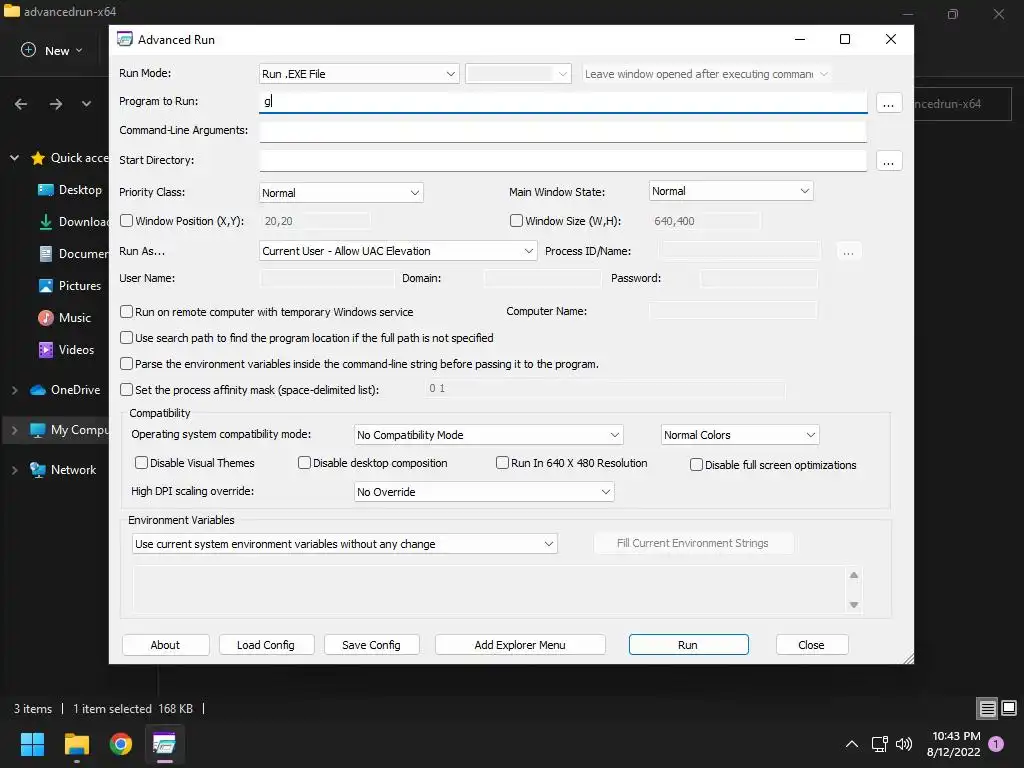Expand OneDrive tree node
Viewport: 1024px width, 768px height.
pos(14,390)
